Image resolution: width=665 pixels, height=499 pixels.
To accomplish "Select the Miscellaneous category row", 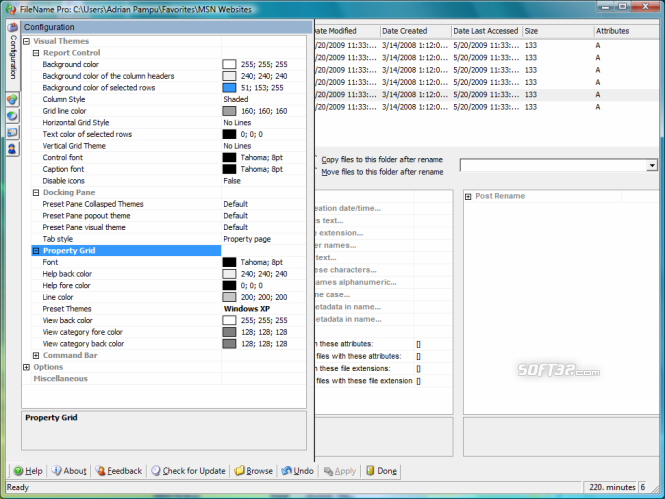I will (164, 379).
